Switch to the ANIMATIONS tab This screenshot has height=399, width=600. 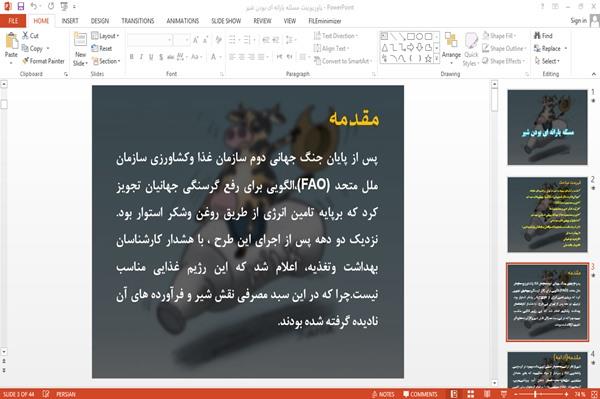click(183, 21)
